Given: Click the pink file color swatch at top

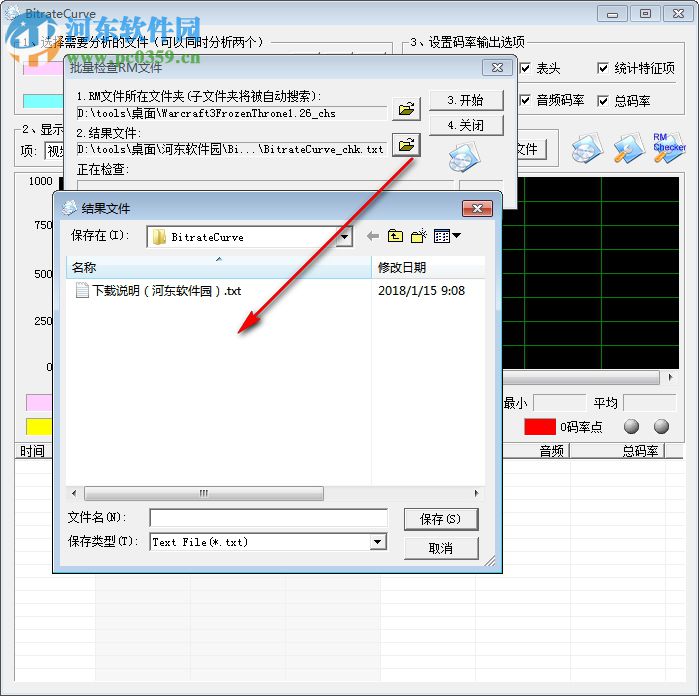Looking at the screenshot, I should [43, 68].
